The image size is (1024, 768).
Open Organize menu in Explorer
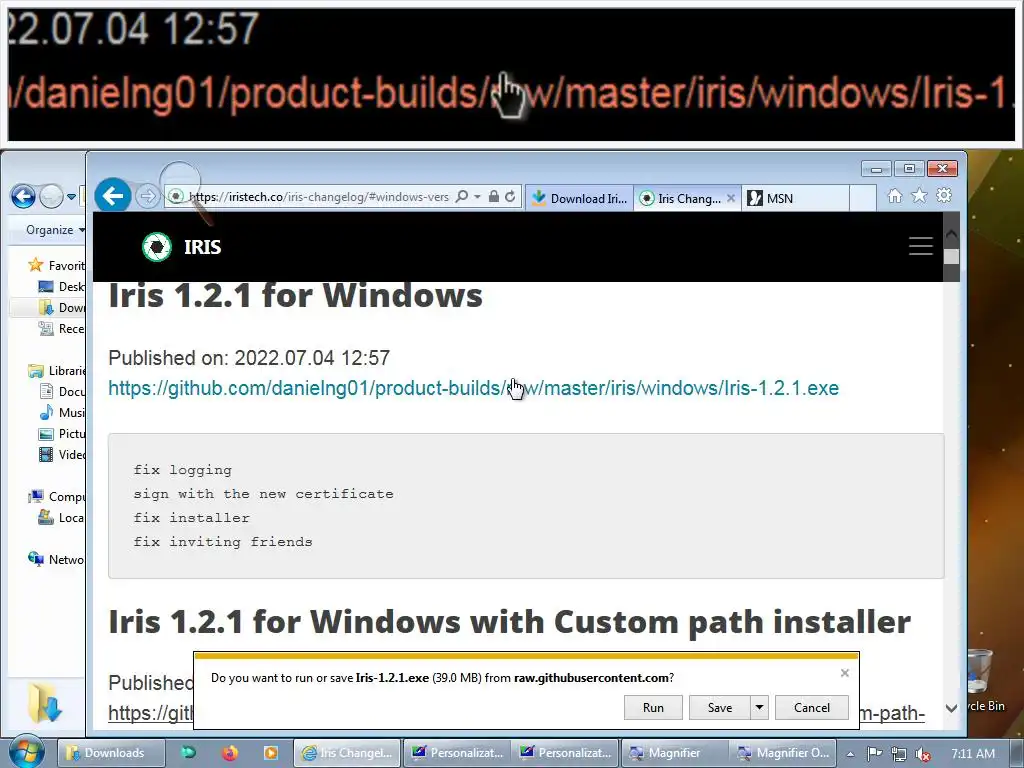(55, 230)
